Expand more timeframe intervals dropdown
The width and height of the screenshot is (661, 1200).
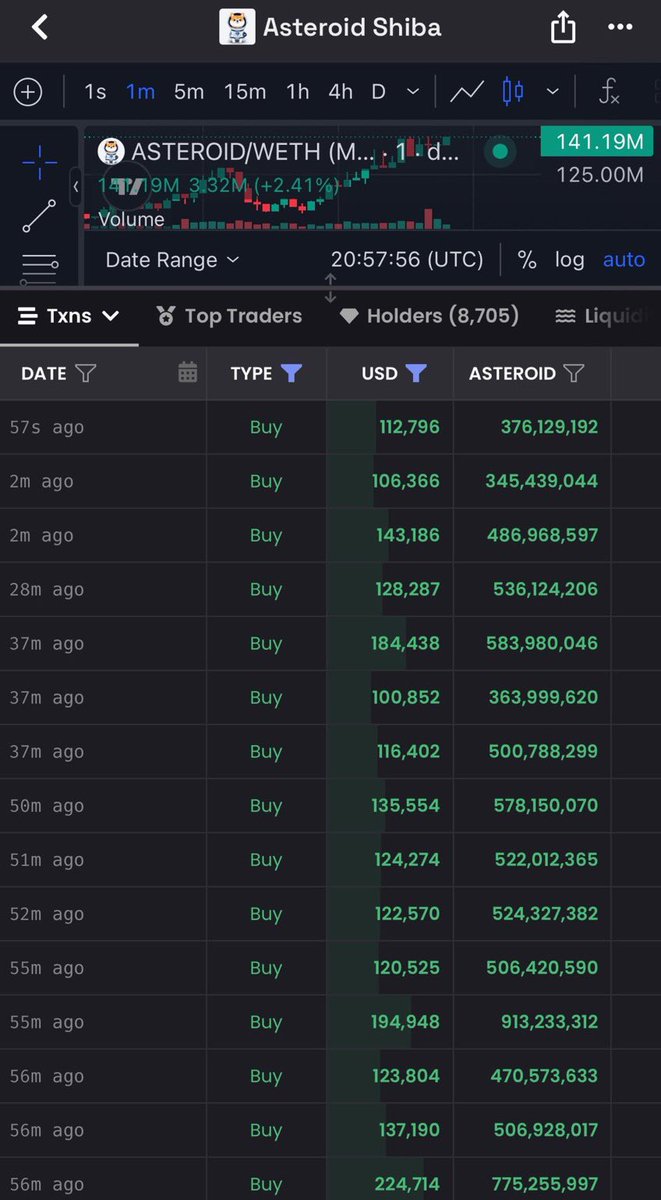click(x=413, y=93)
